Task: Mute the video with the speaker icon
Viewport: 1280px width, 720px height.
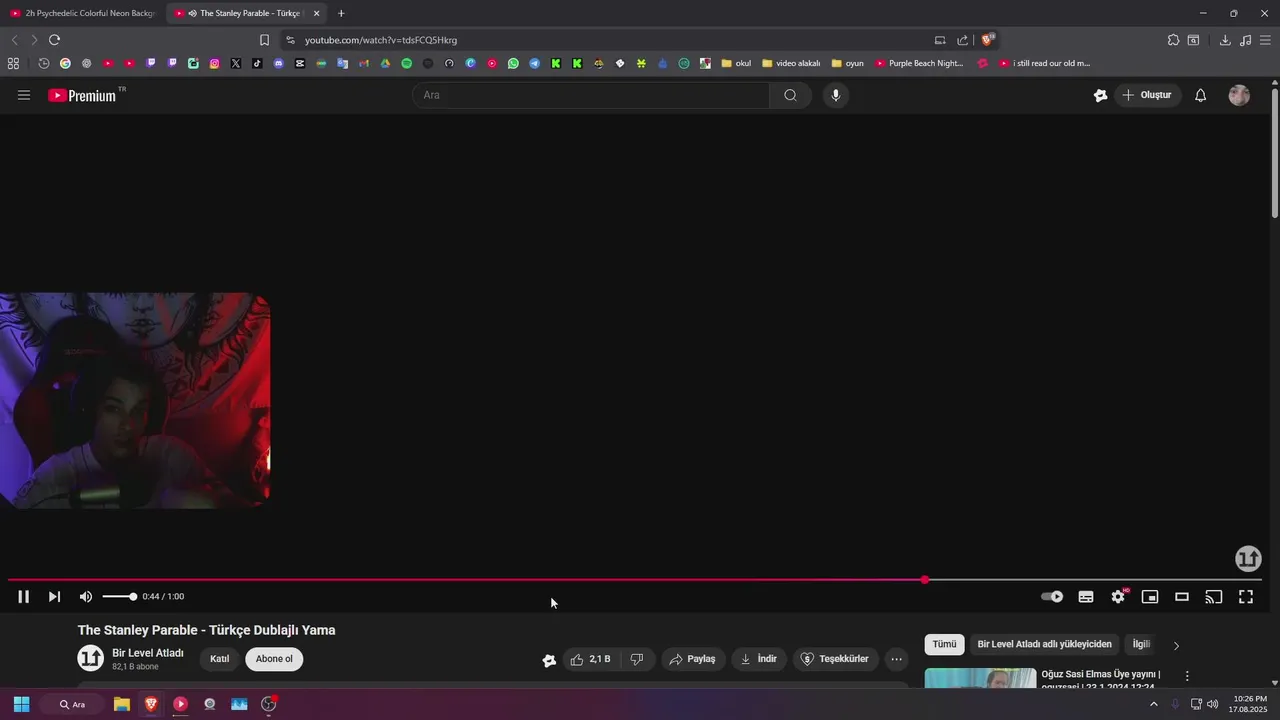Action: [86, 597]
